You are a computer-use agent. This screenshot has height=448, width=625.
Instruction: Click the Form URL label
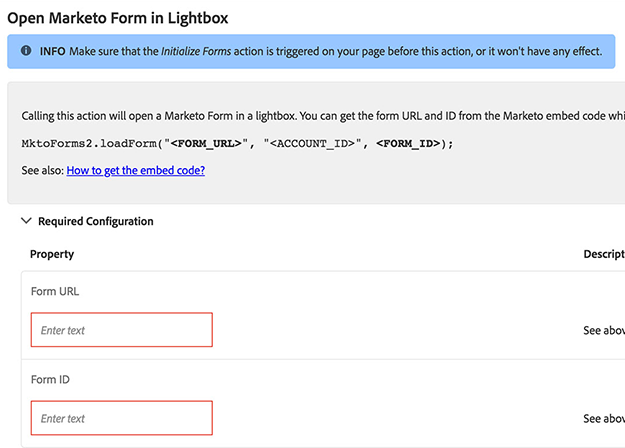pyautogui.click(x=55, y=291)
